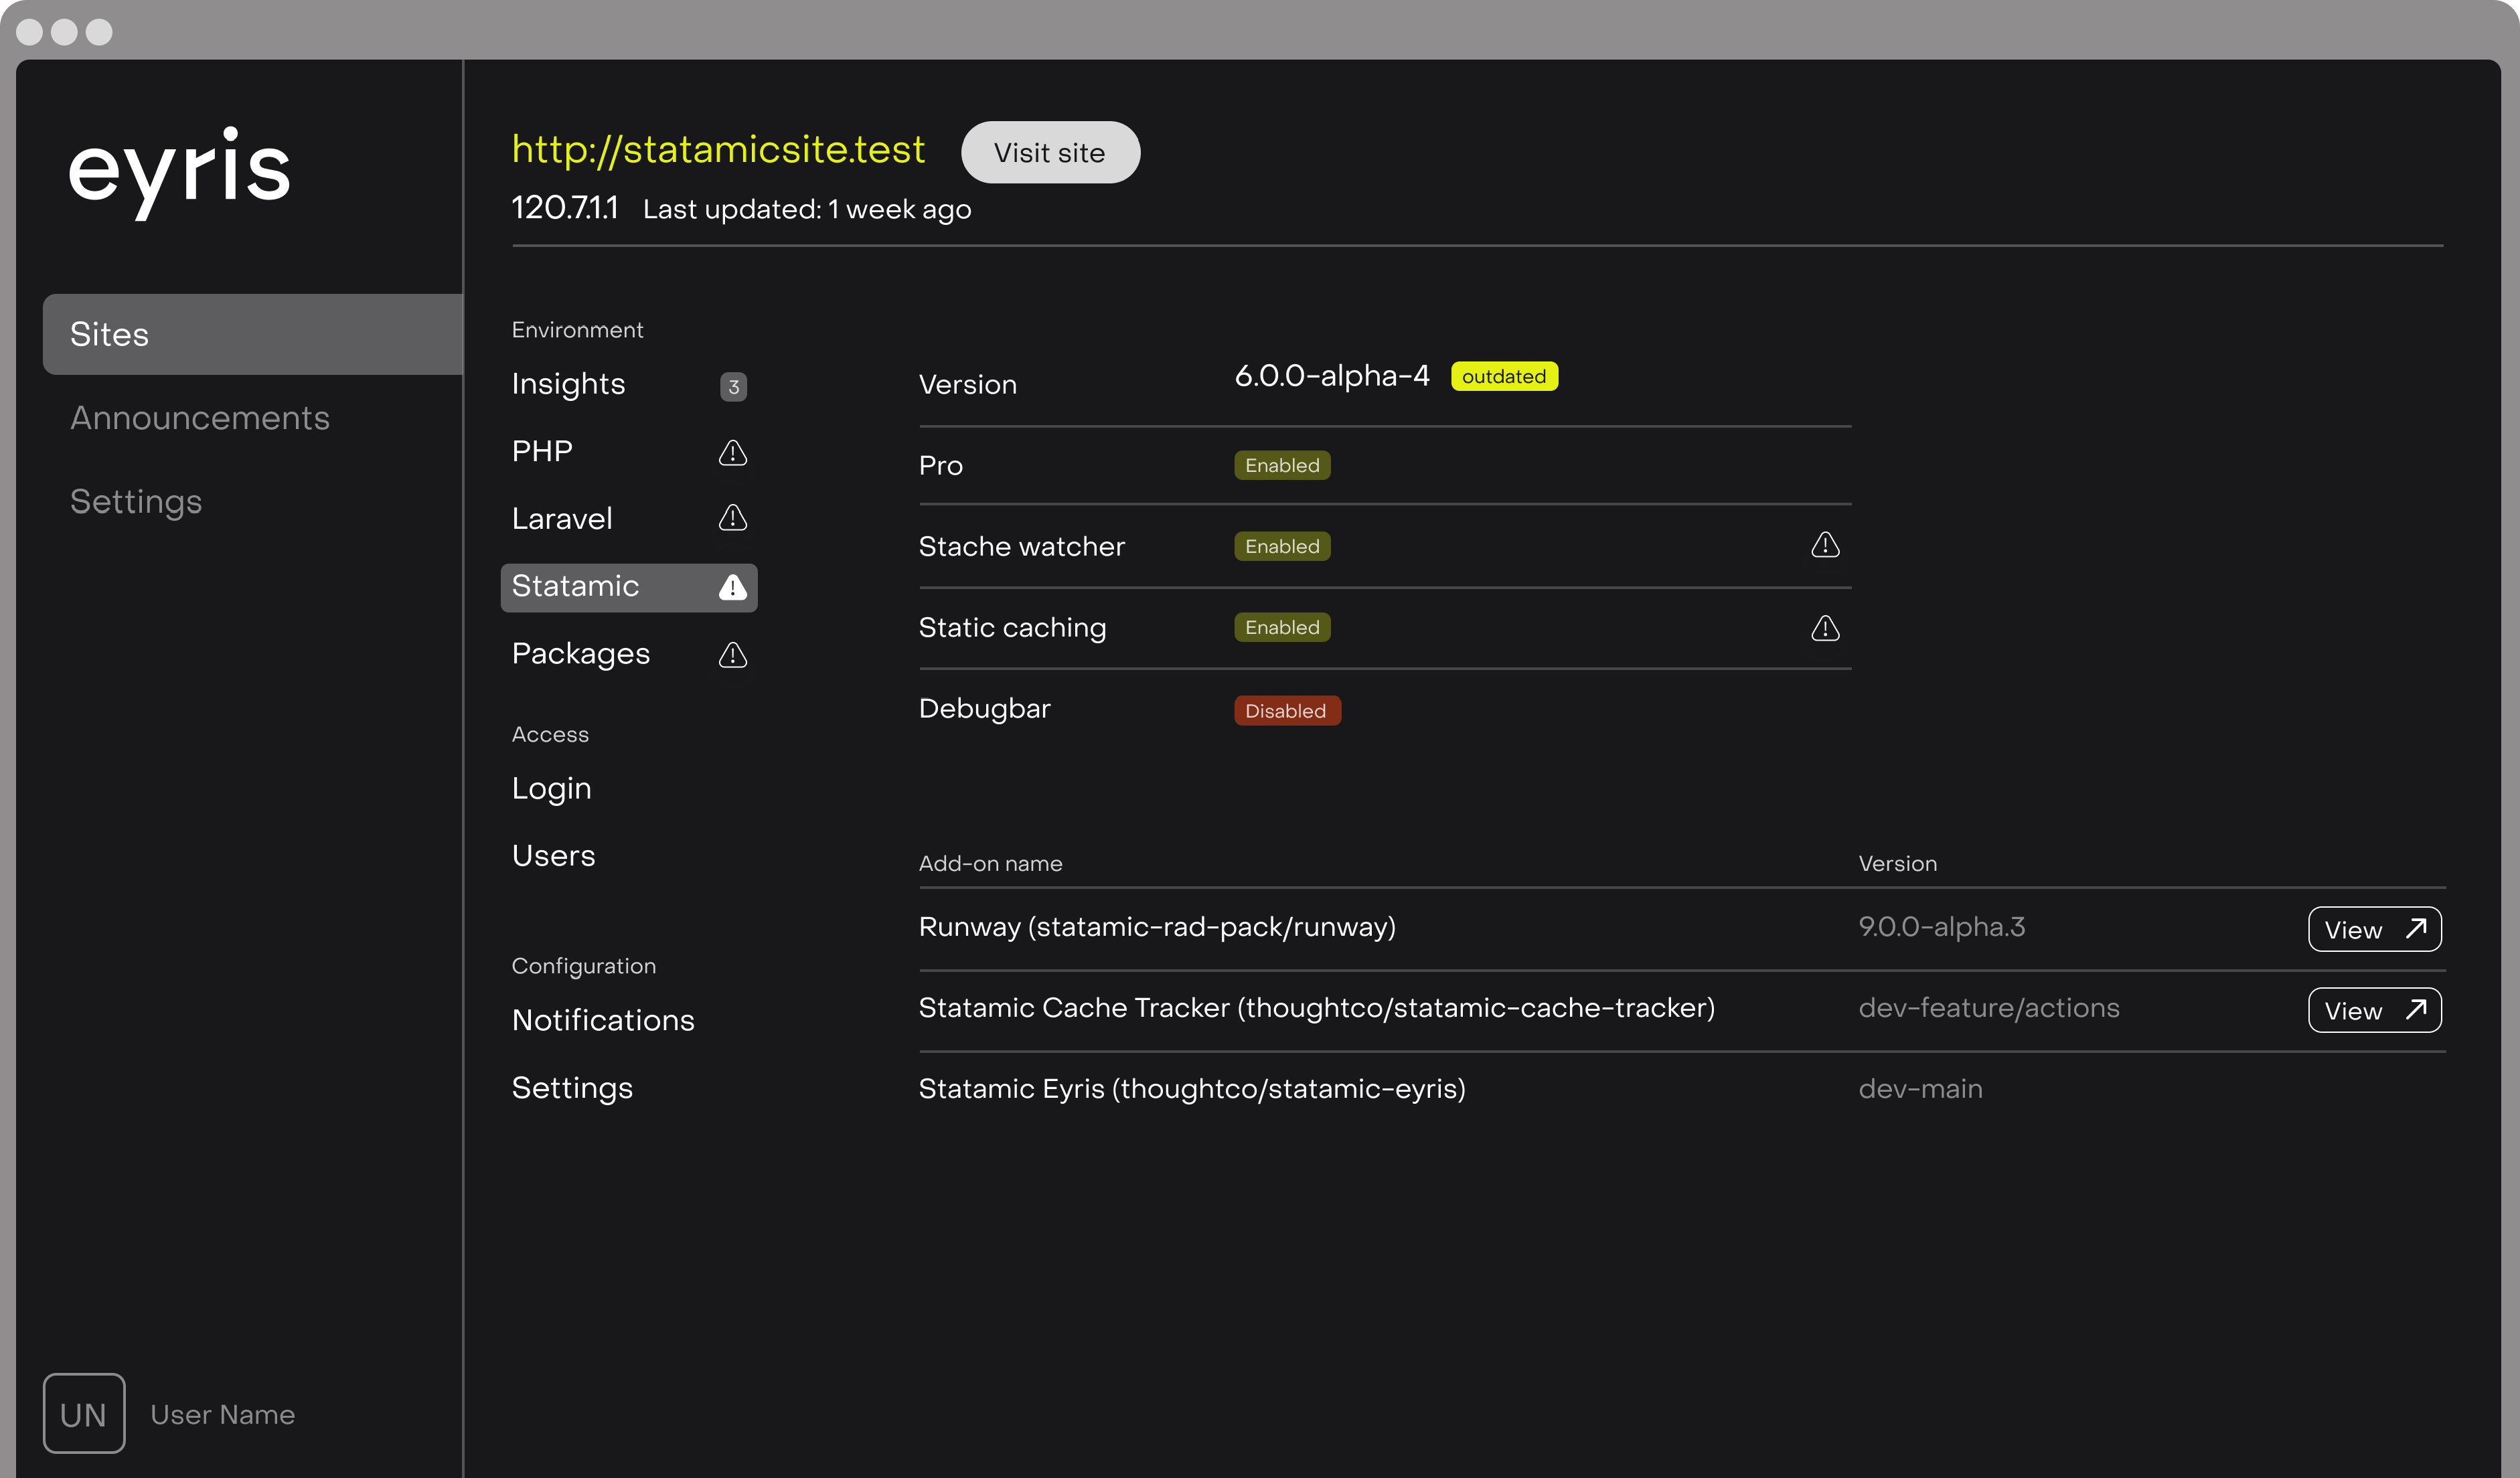Image resolution: width=2520 pixels, height=1478 pixels.
Task: Click the eyris logo
Action: click(180, 173)
